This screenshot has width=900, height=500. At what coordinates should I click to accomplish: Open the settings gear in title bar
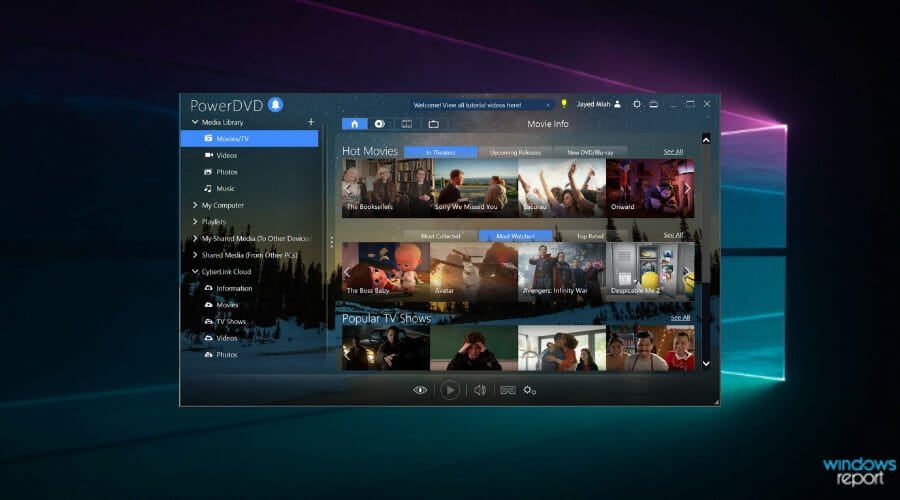pyautogui.click(x=637, y=104)
